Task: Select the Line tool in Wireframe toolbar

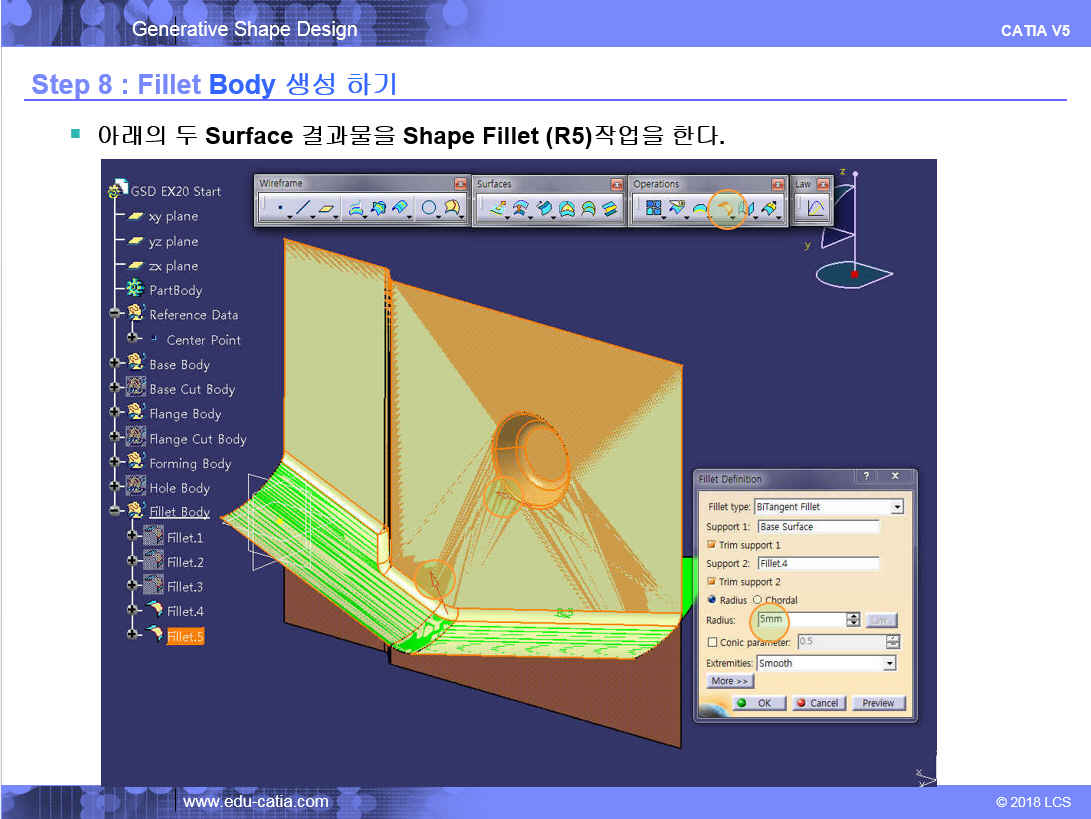Action: tap(303, 209)
